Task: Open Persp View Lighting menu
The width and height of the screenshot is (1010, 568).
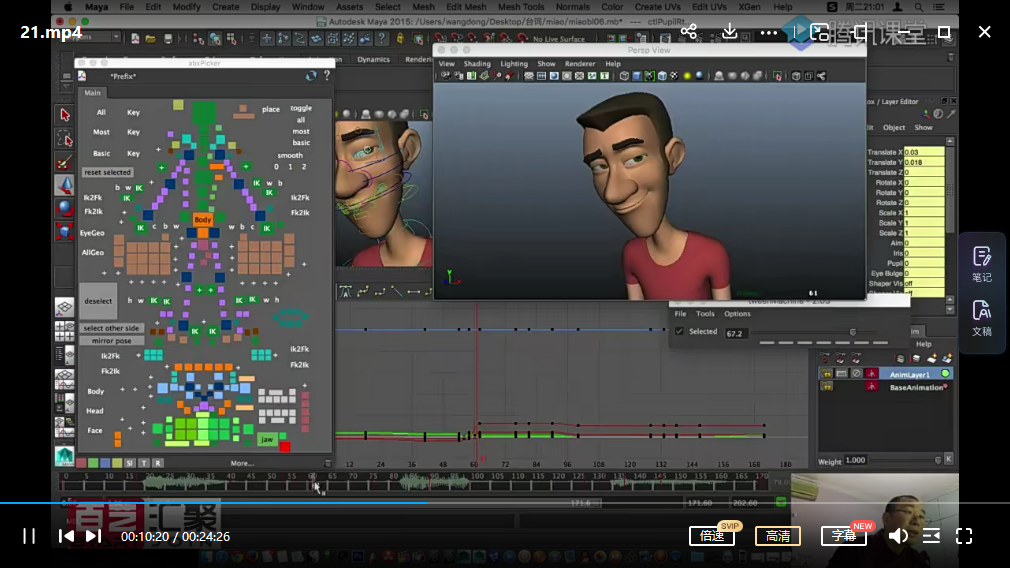Action: coord(513,64)
